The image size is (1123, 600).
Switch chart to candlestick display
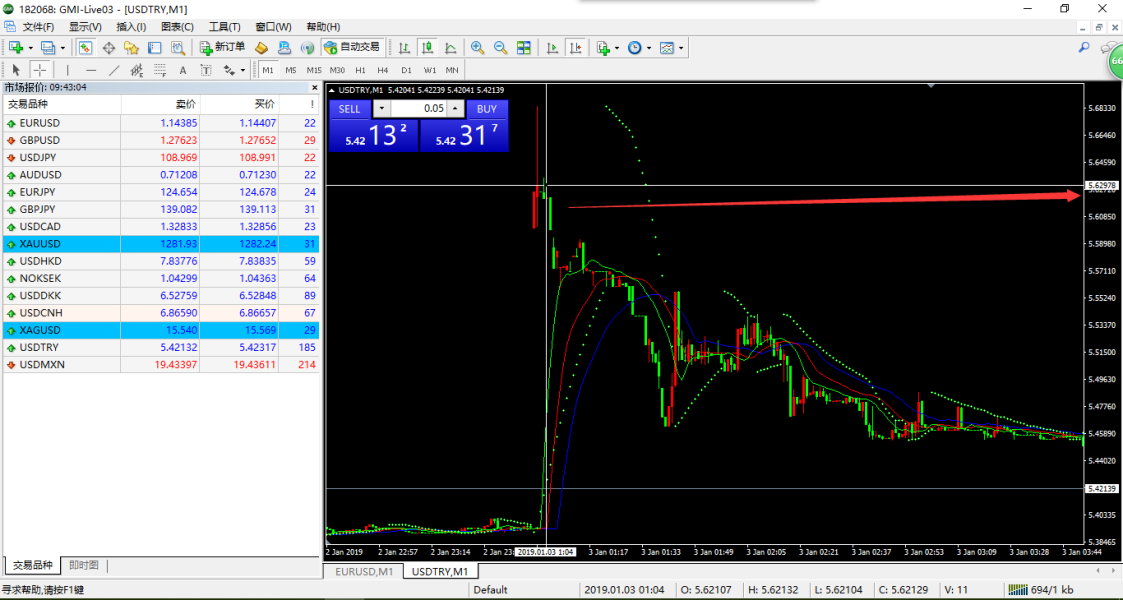pos(427,47)
